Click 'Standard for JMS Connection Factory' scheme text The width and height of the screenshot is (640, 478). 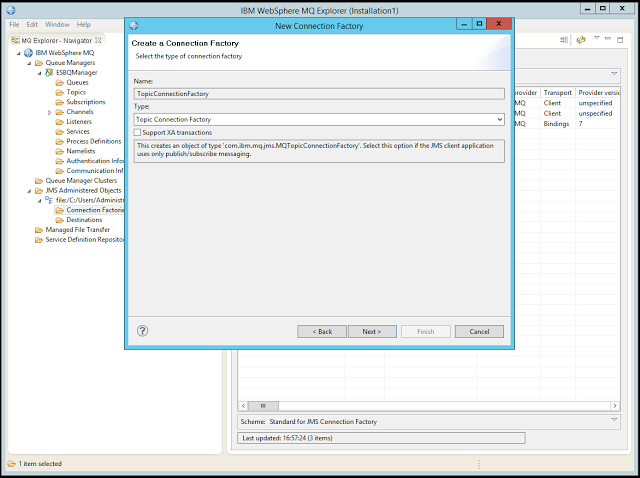323,422
